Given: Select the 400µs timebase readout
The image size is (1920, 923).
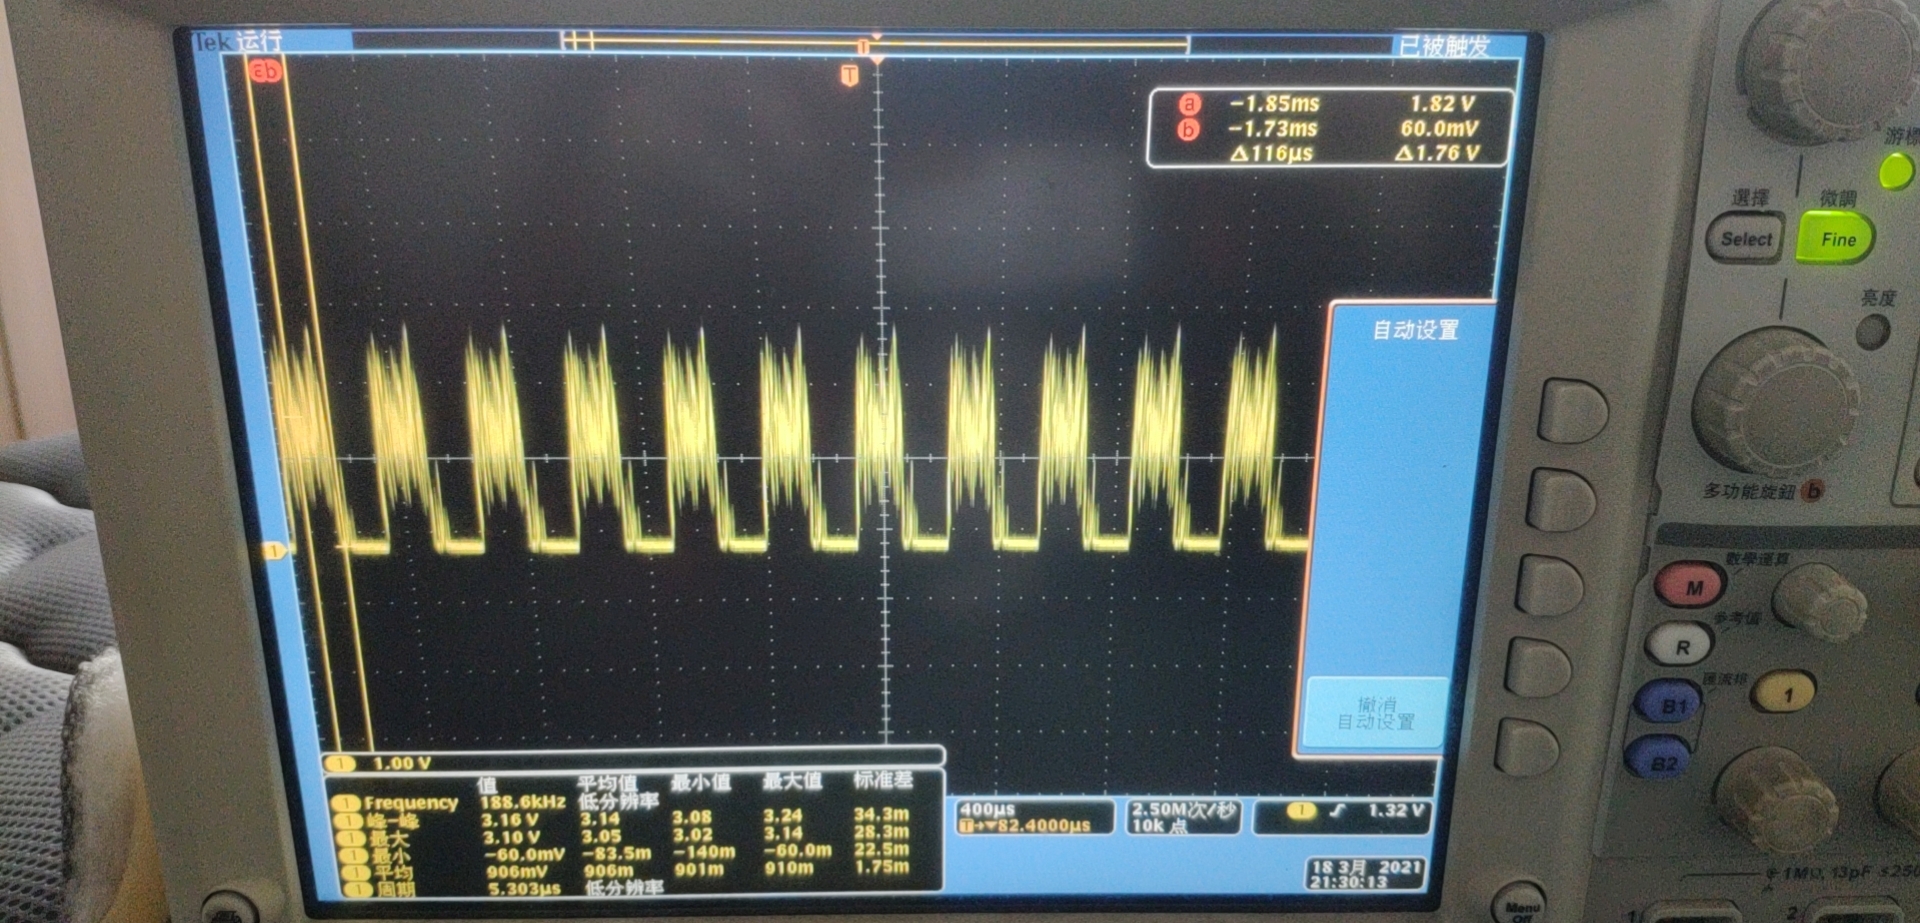Looking at the screenshot, I should [987, 809].
